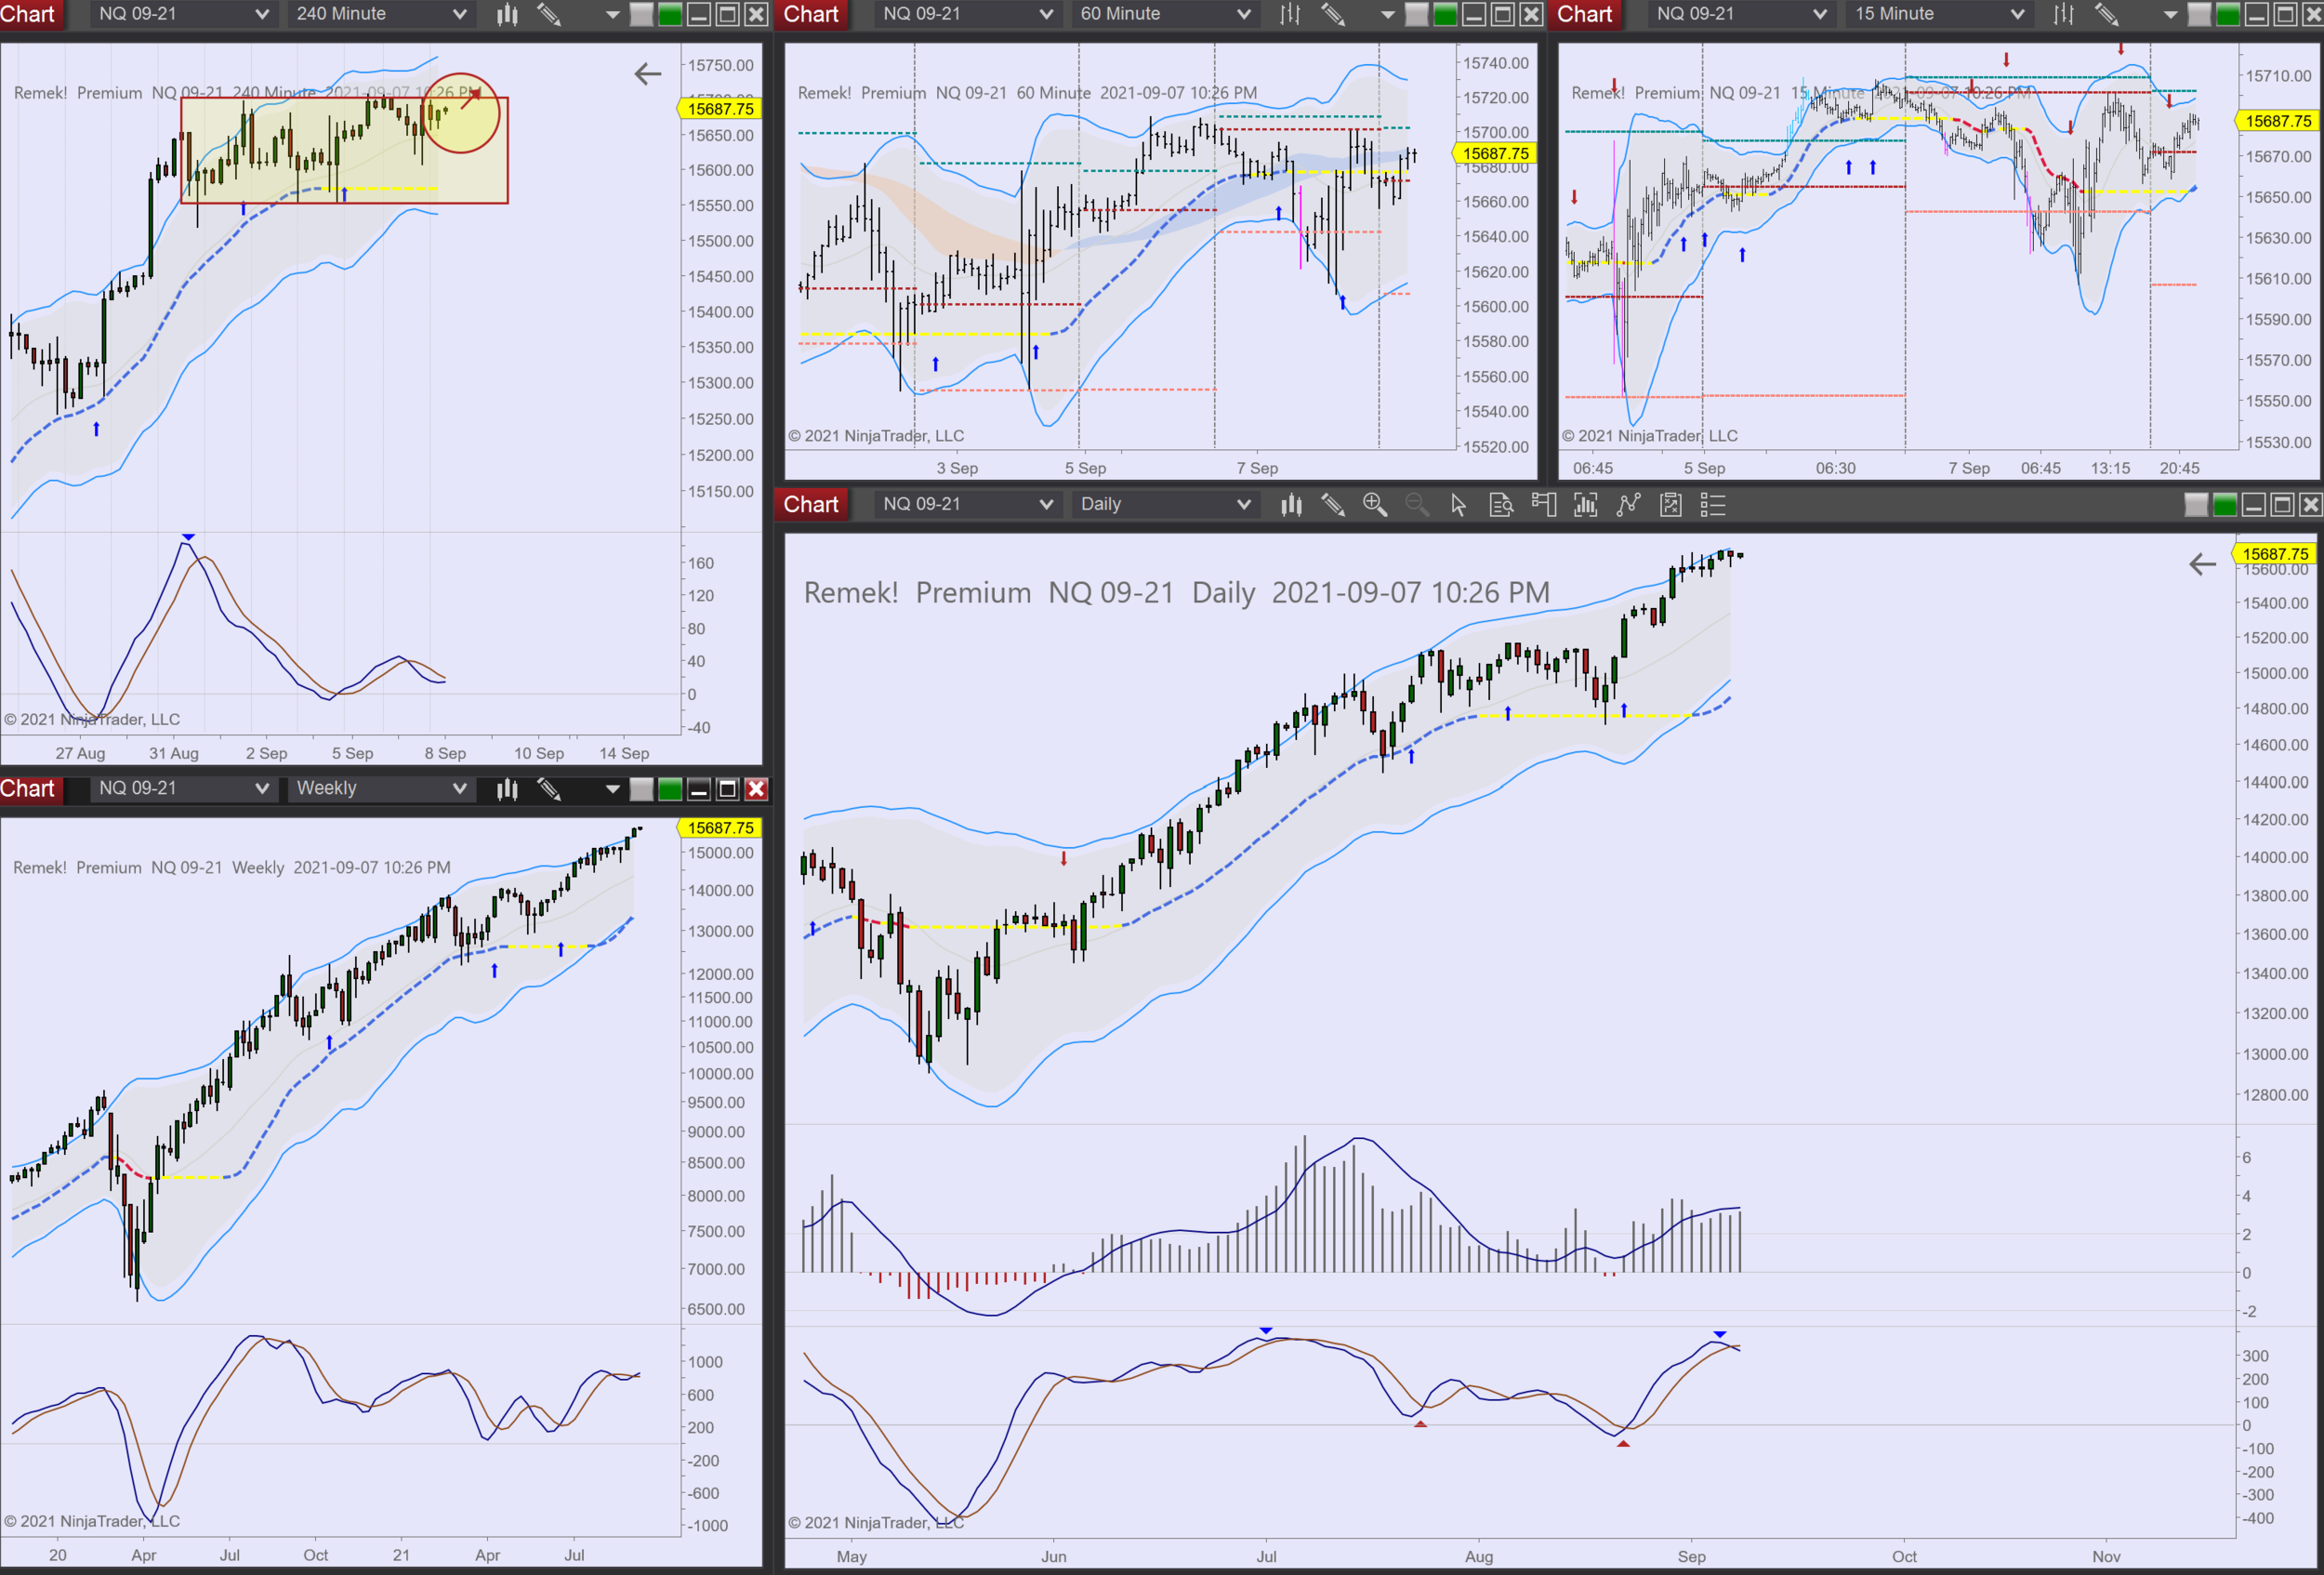Toggle green link button on Daily chart
Image resolution: width=2324 pixels, height=1575 pixels.
2225,505
